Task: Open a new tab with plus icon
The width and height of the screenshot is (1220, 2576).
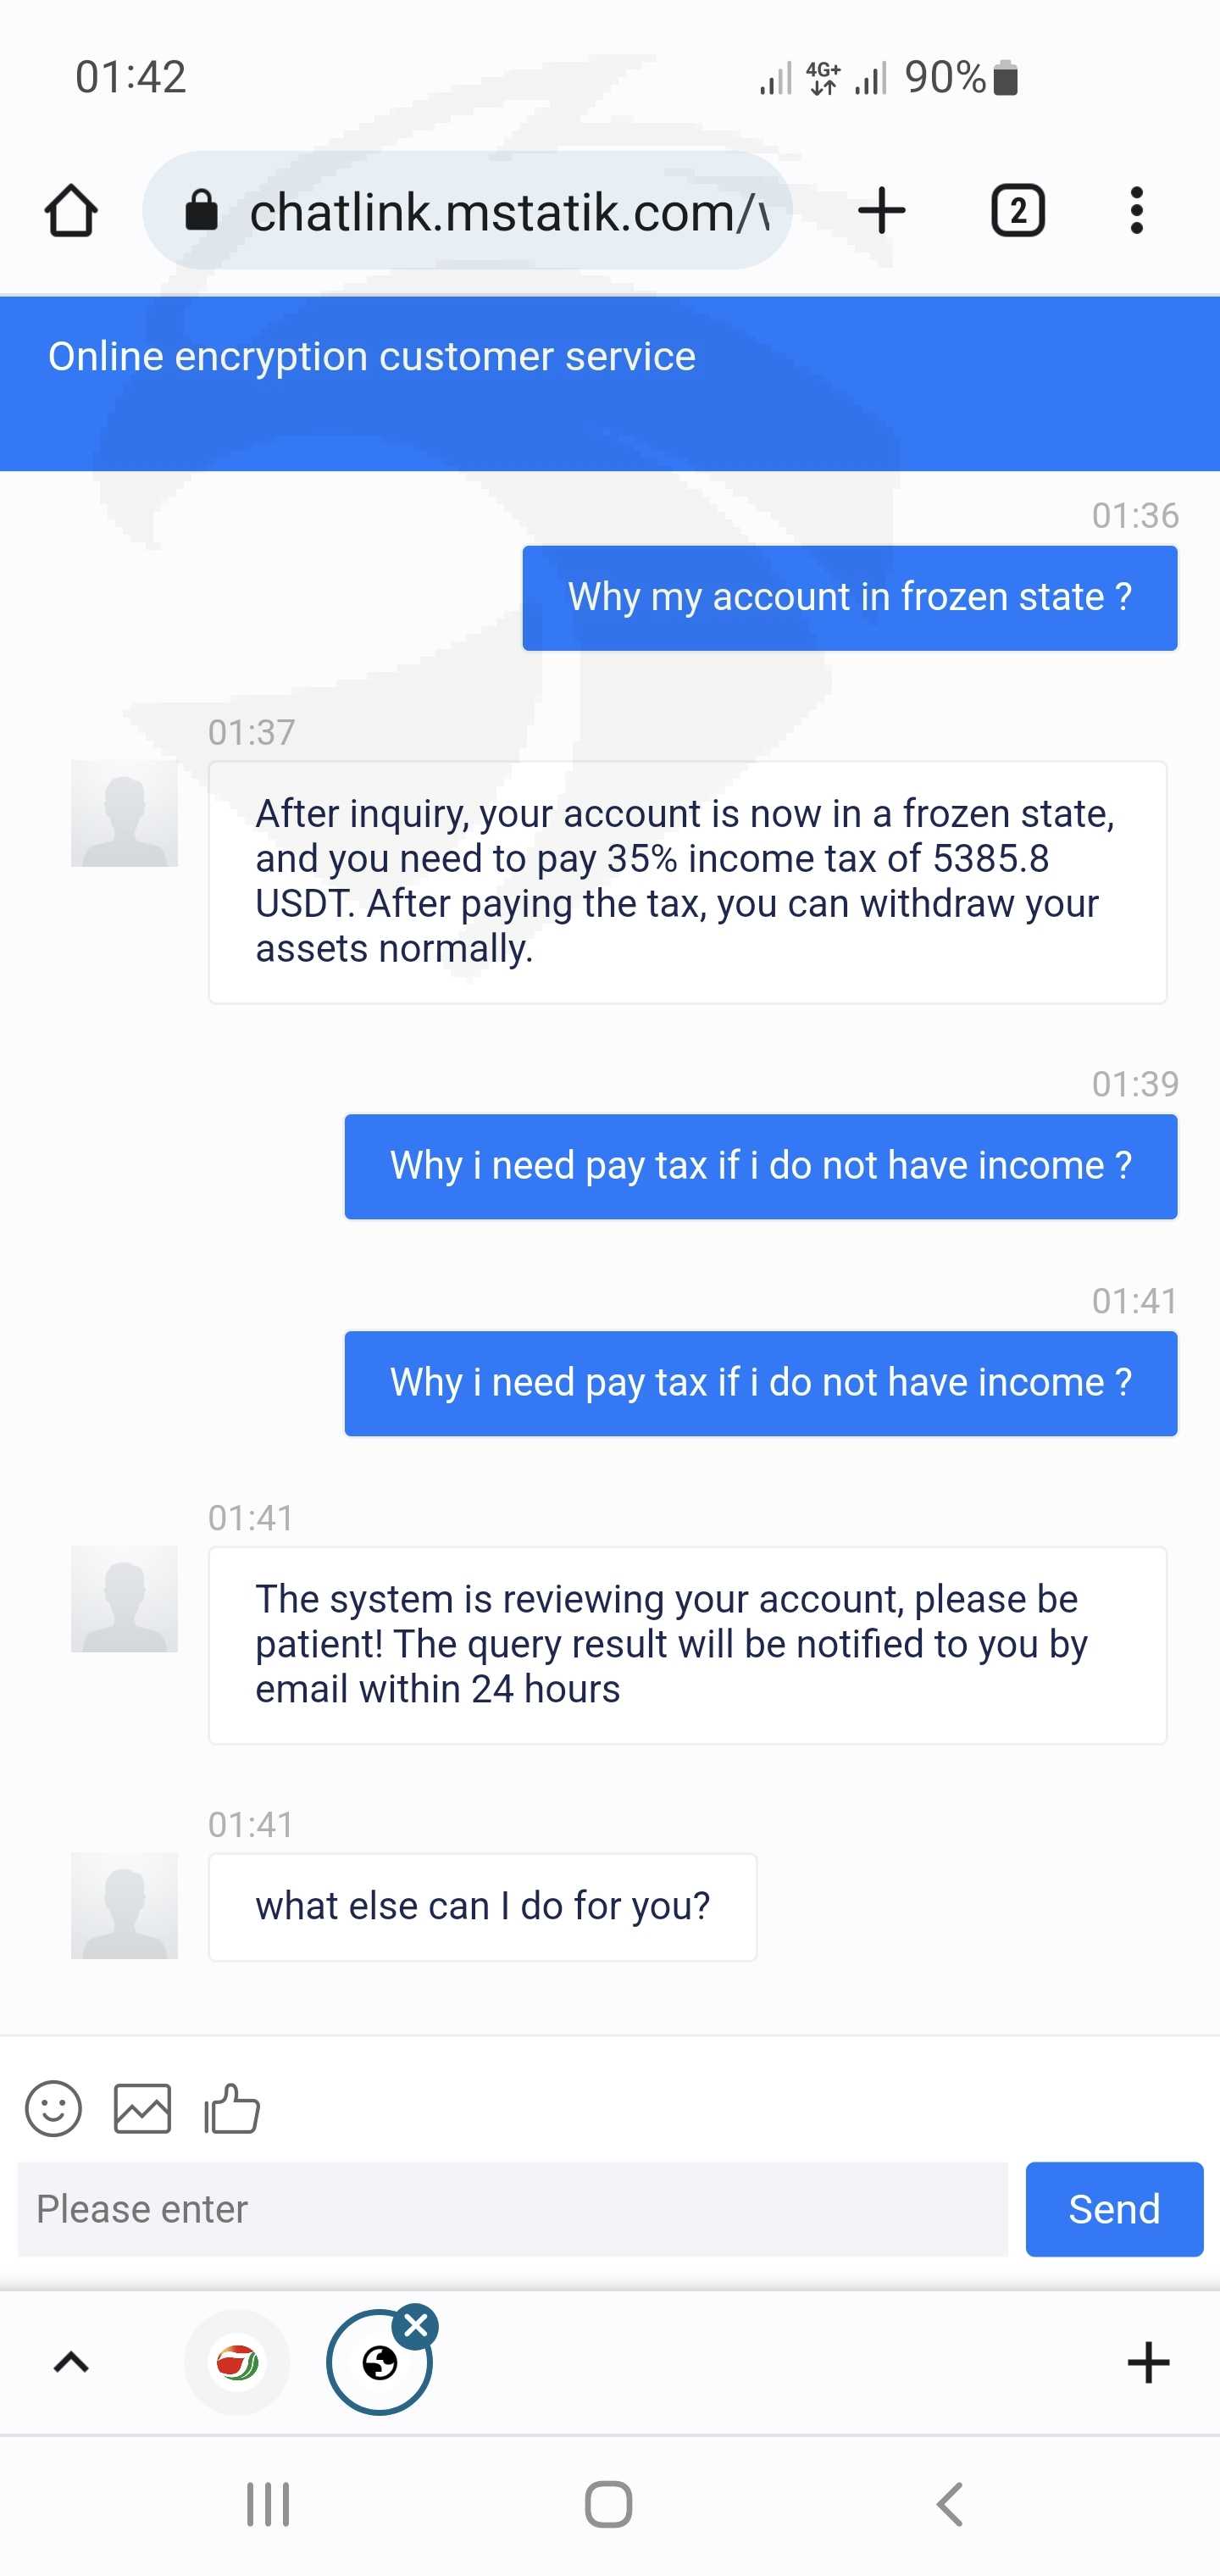Action: point(882,211)
